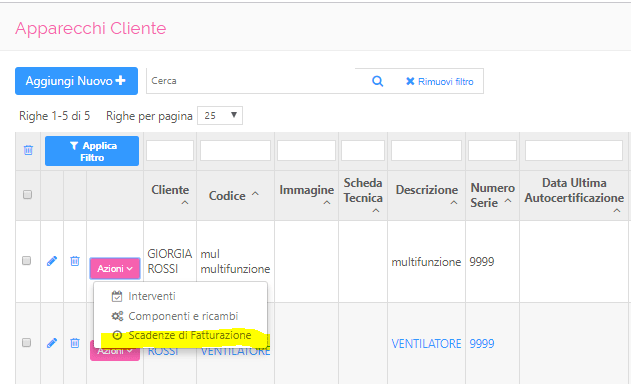Click the mul multifunzione code cell
Viewport: 631px width, 384px height.
tap(235, 261)
